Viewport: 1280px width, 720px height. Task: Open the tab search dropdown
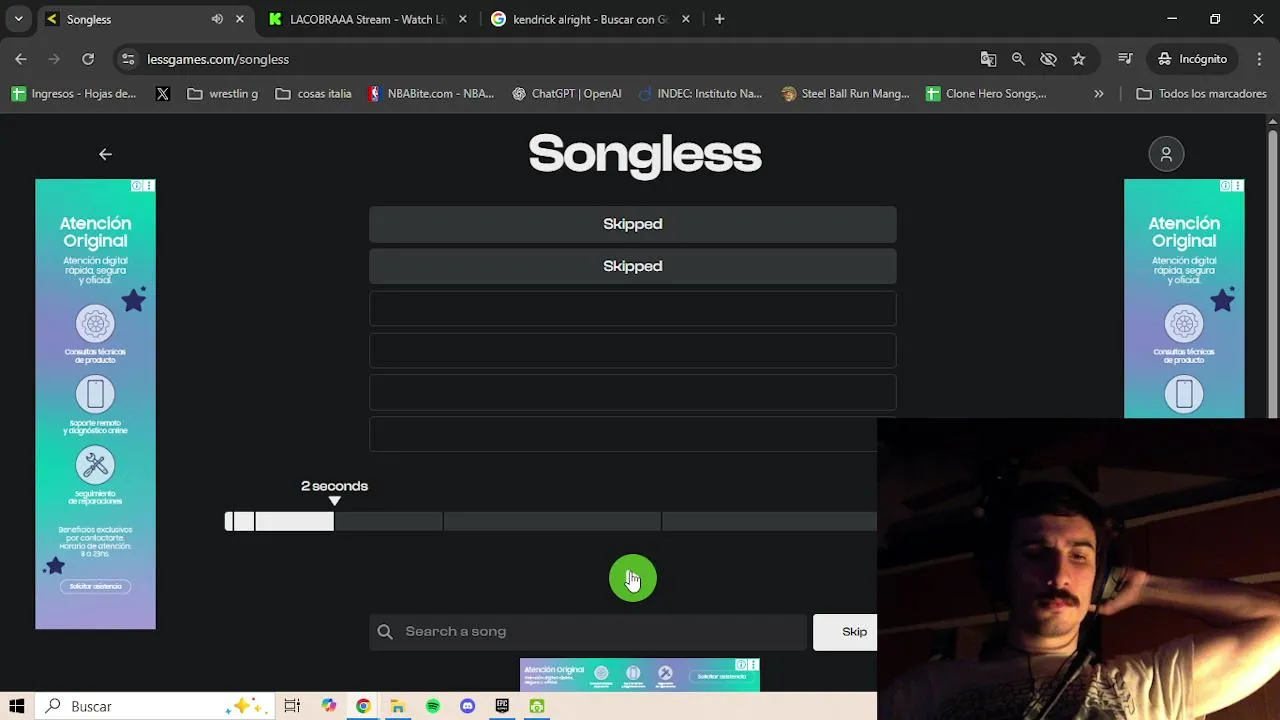coord(18,19)
